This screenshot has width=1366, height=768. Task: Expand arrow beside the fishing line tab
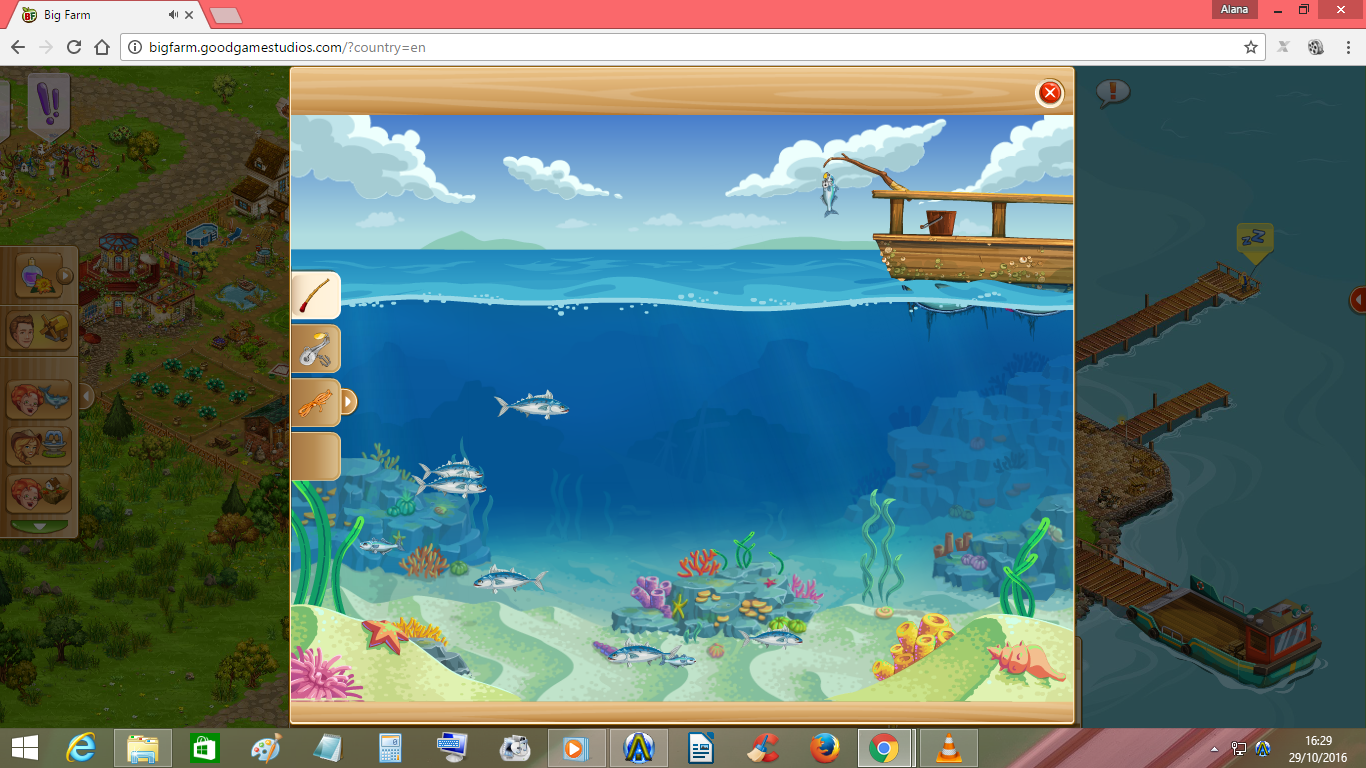(348, 402)
